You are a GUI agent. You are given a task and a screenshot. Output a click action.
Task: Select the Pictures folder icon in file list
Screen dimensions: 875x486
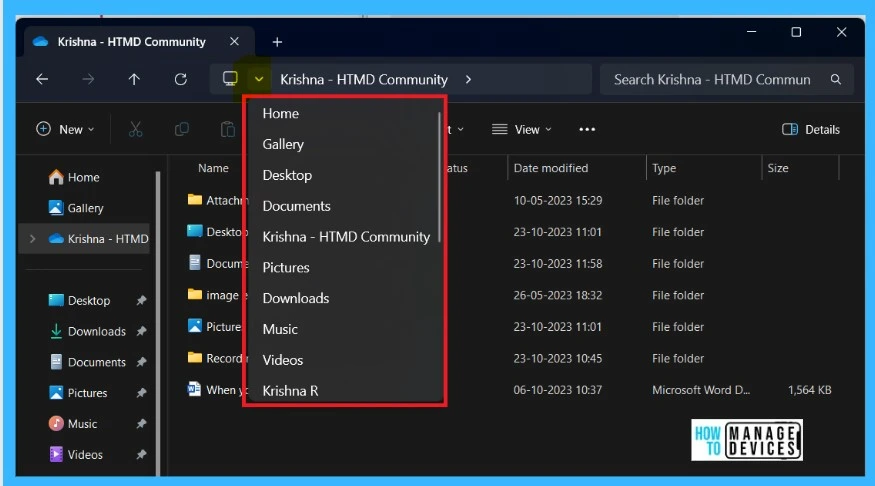tap(195, 325)
